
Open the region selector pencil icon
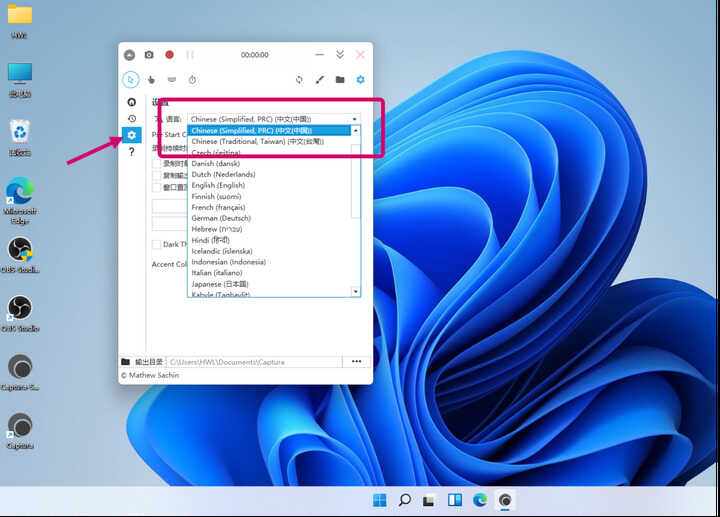pos(320,80)
